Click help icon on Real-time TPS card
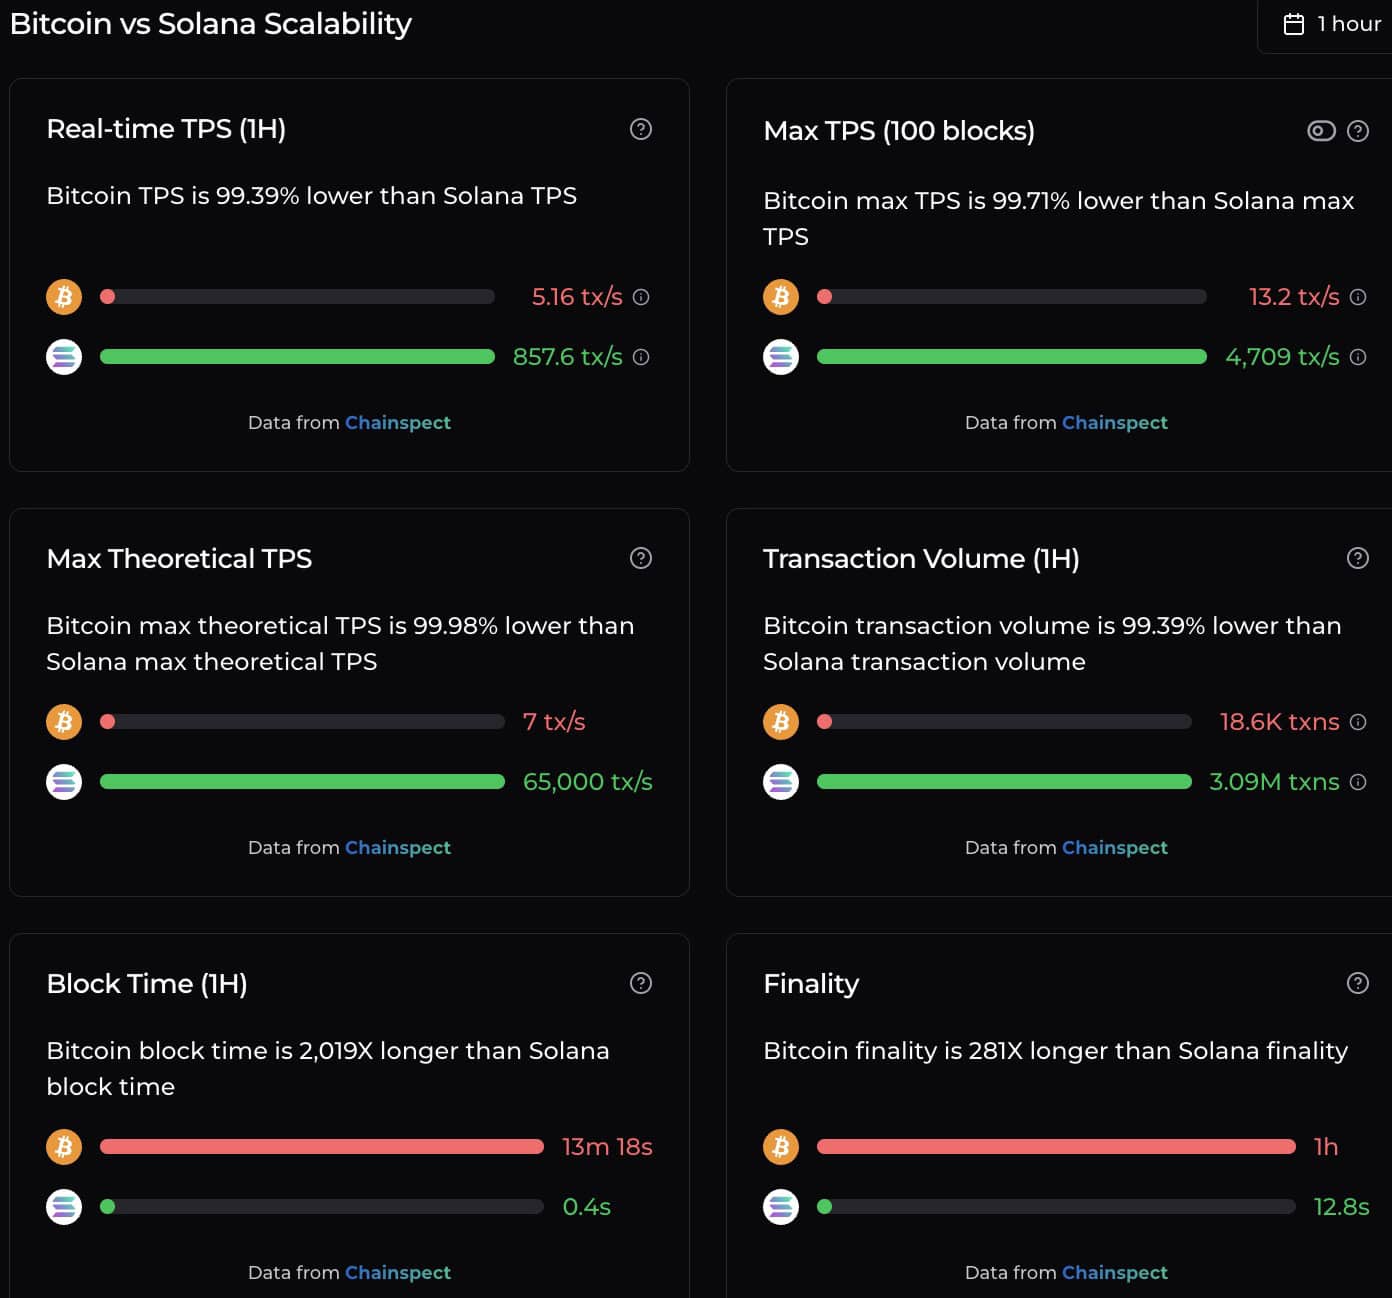Image resolution: width=1392 pixels, height=1298 pixels. pos(641,129)
